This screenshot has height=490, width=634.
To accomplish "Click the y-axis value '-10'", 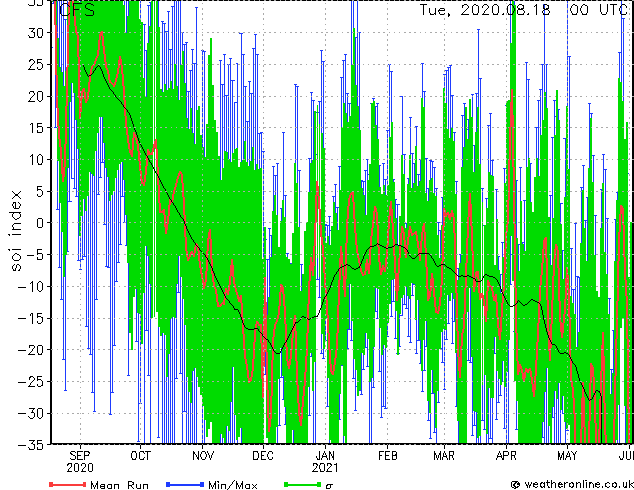I will [x=31, y=287].
